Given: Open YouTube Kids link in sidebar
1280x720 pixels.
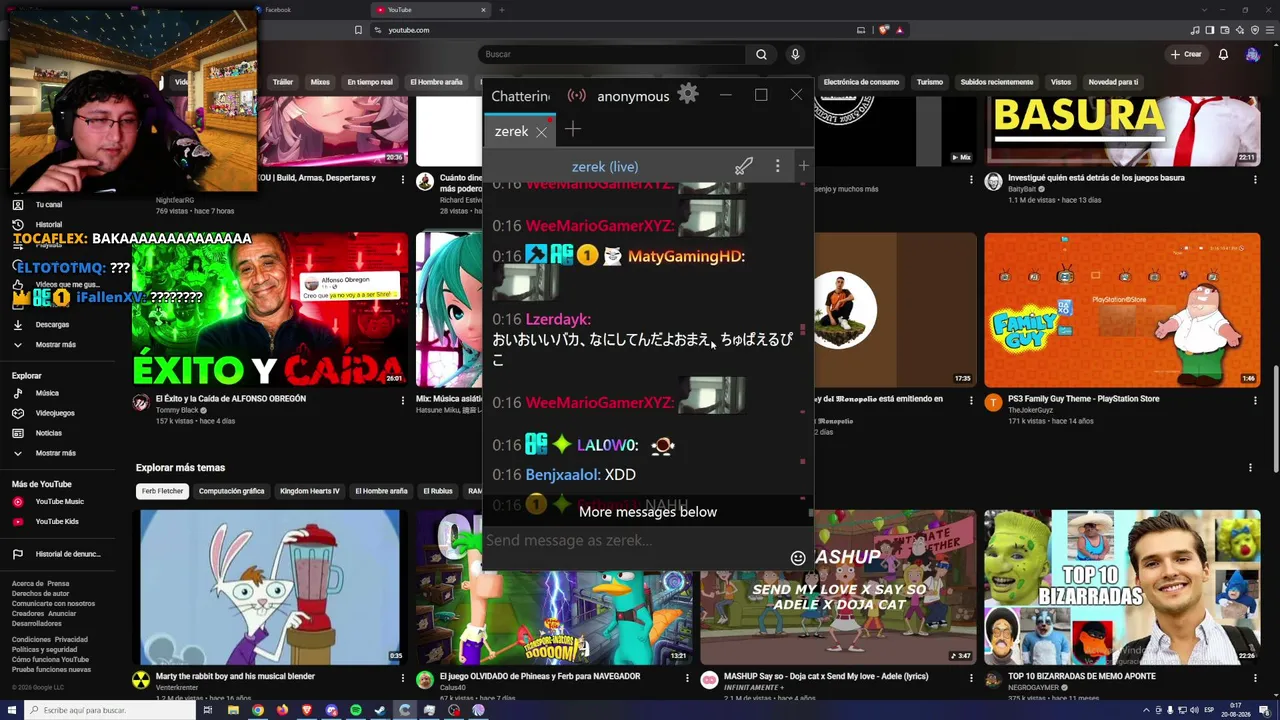Looking at the screenshot, I should (57, 521).
